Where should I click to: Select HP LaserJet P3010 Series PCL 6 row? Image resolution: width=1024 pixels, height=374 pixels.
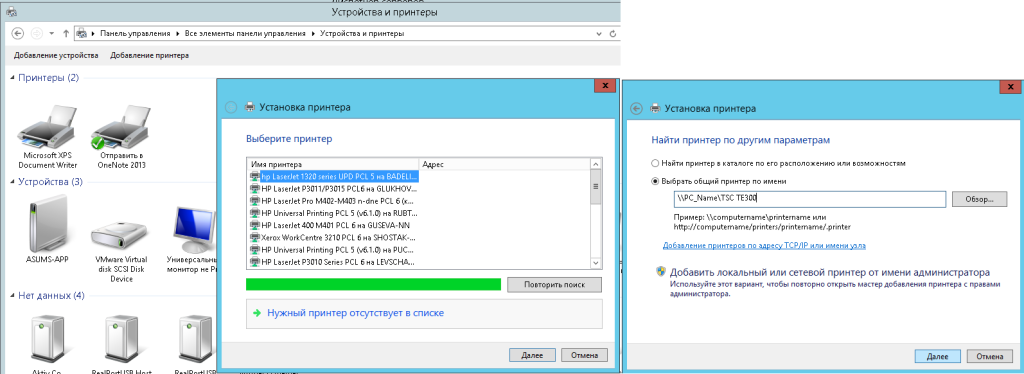click(x=334, y=262)
